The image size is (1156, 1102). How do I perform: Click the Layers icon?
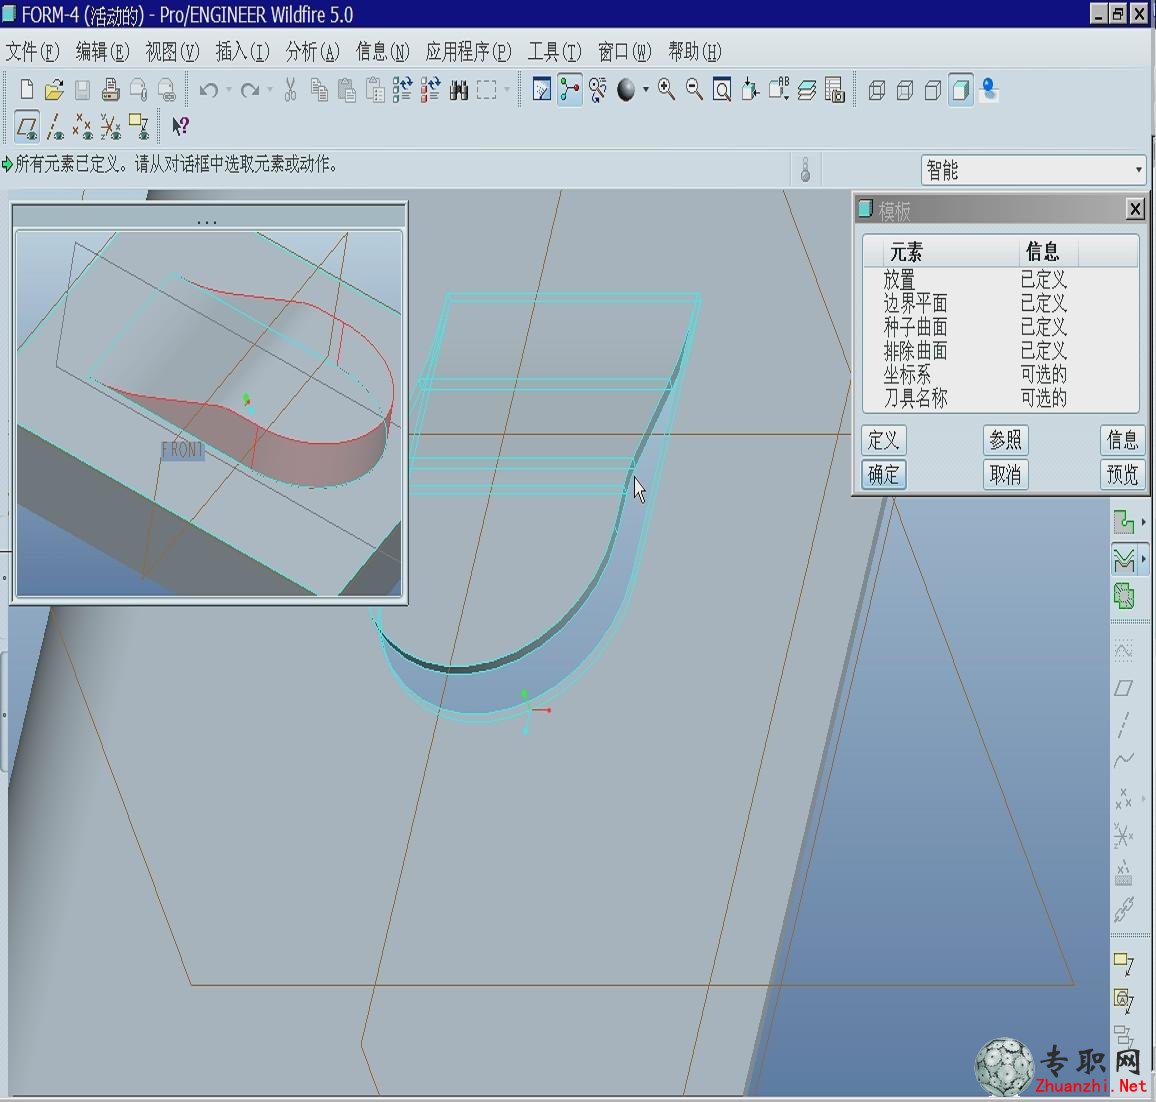click(807, 90)
